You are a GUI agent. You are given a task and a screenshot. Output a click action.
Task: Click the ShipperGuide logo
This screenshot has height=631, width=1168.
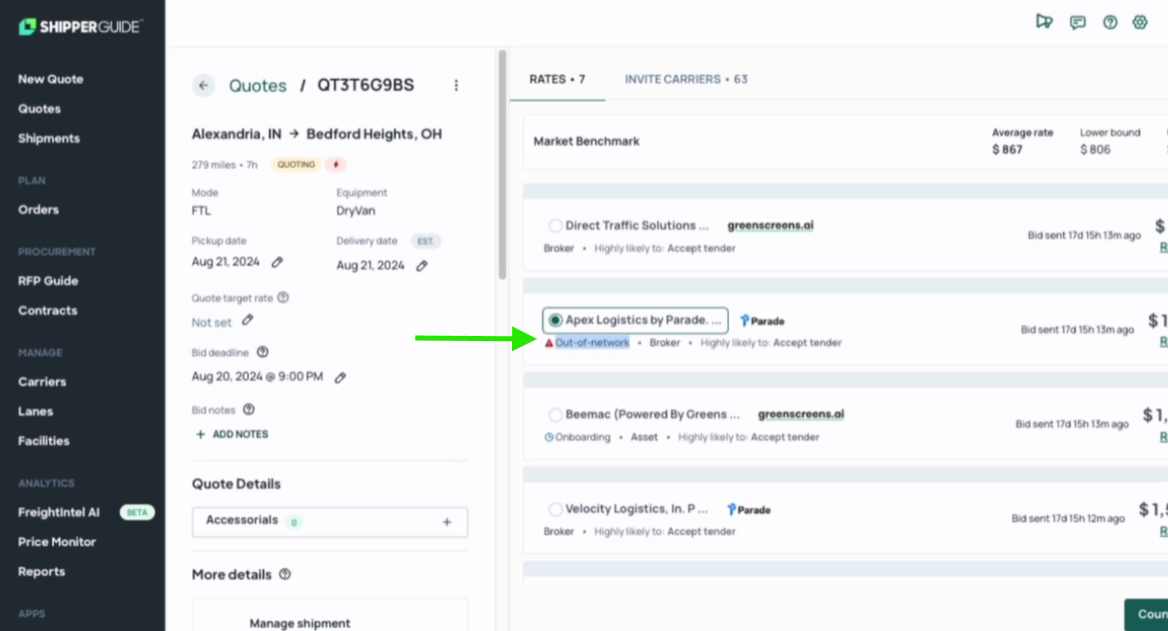[x=80, y=27]
